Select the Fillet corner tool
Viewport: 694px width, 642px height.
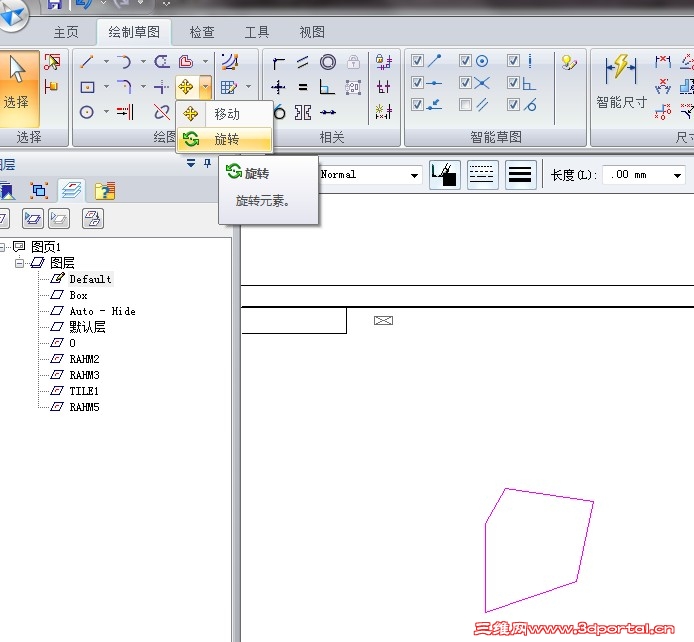click(x=124, y=87)
